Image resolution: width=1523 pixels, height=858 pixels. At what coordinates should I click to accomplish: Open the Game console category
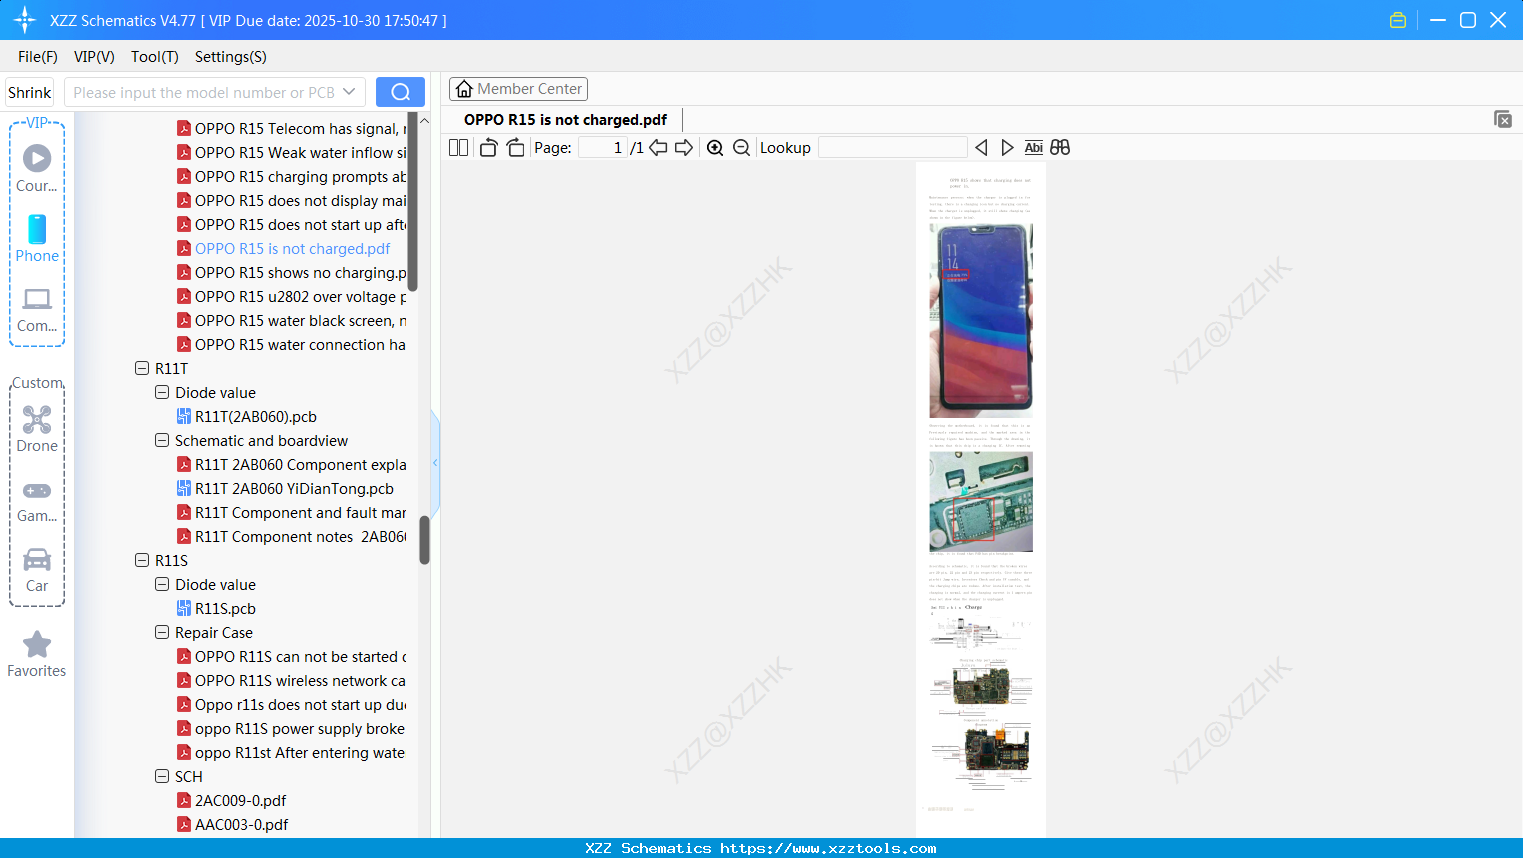point(37,500)
